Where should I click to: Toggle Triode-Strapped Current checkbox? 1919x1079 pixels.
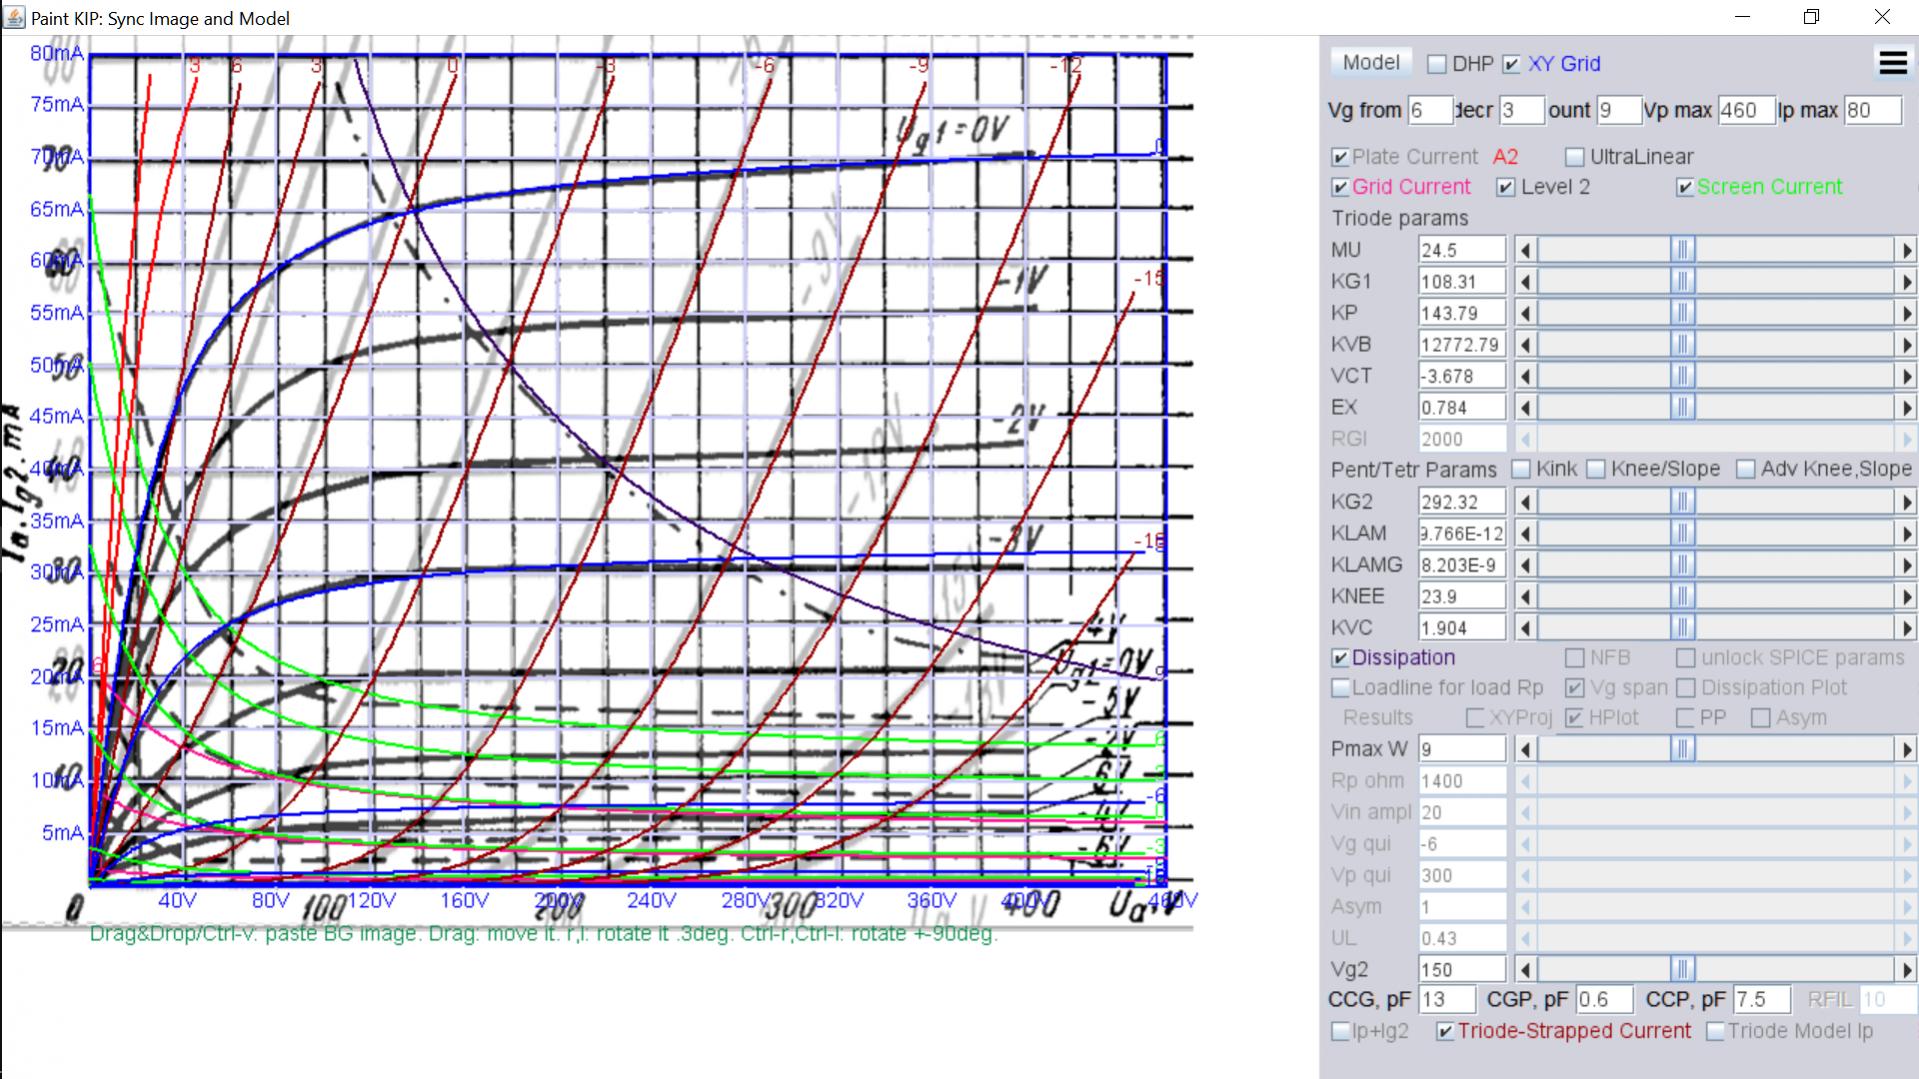coord(1445,1031)
